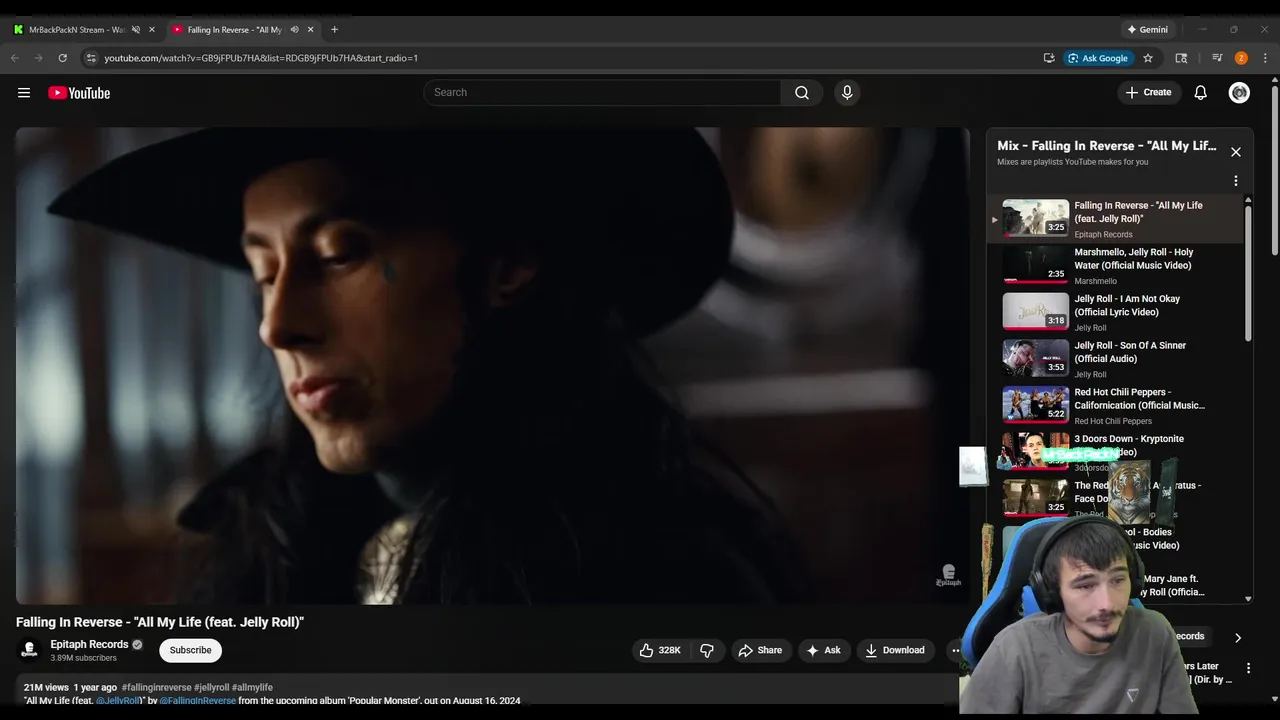Image resolution: width=1280 pixels, height=720 pixels.
Task: Open a new browser tab
Action: pyautogui.click(x=334, y=30)
